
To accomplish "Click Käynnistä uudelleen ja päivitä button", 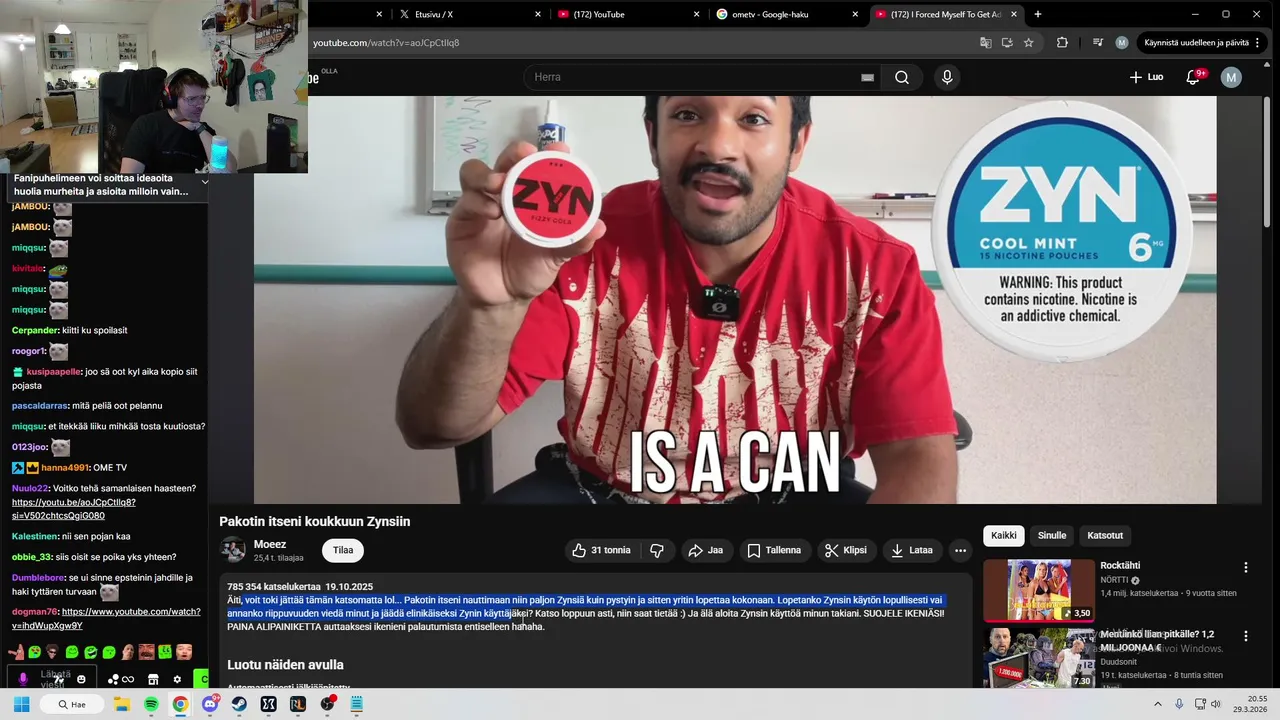I will [x=1202, y=43].
